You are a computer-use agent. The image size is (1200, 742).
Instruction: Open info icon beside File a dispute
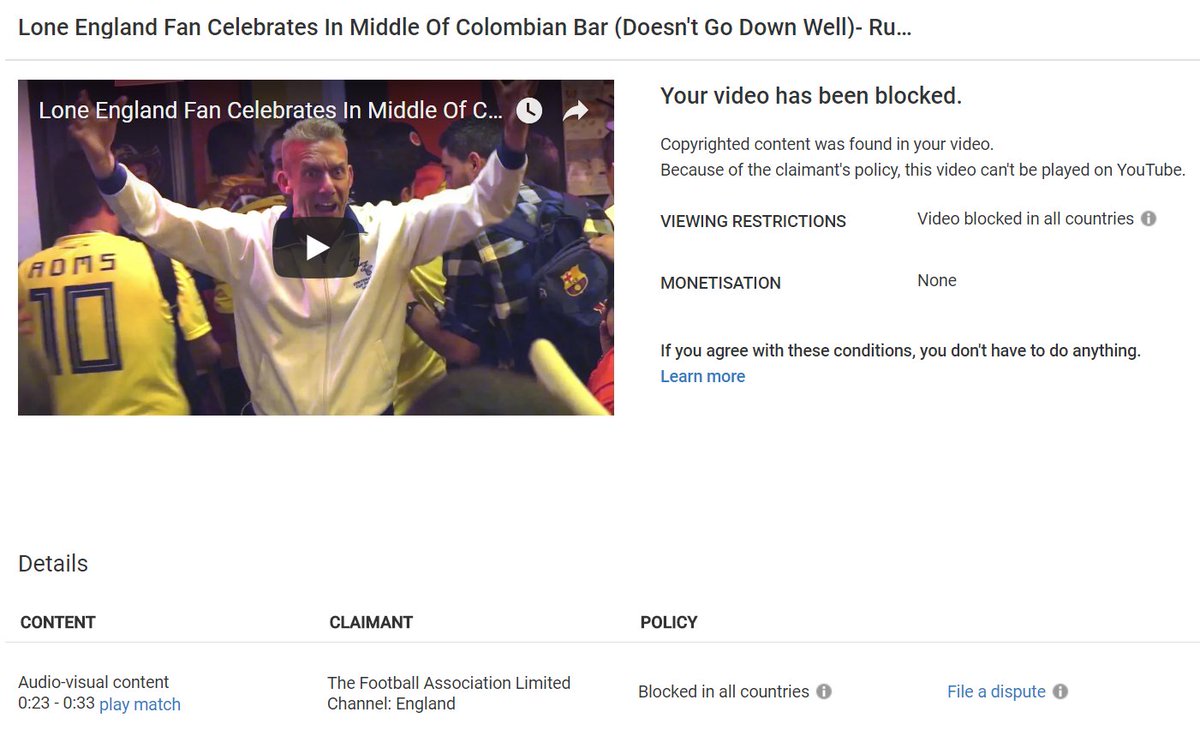(1061, 692)
